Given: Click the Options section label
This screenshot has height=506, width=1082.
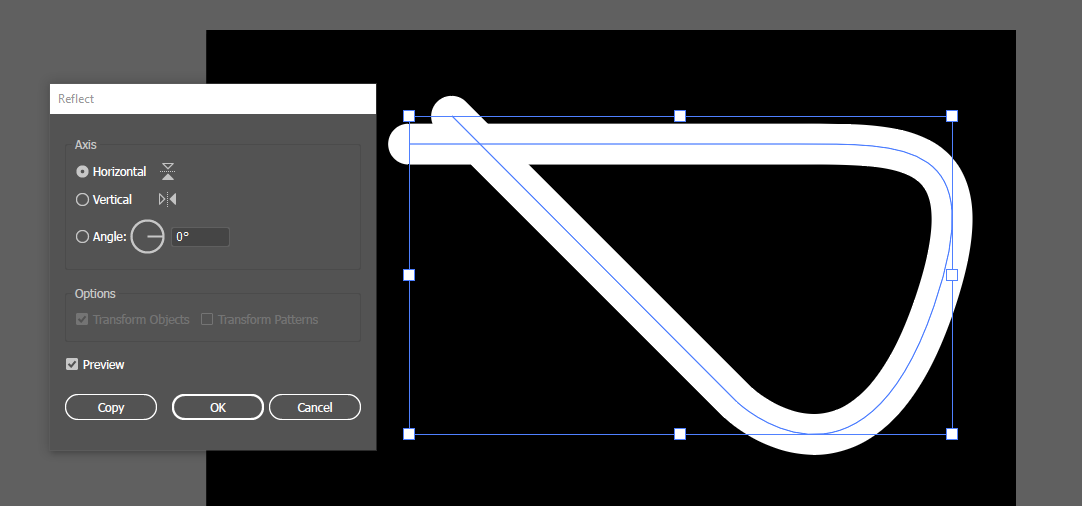Looking at the screenshot, I should pyautogui.click(x=95, y=293).
